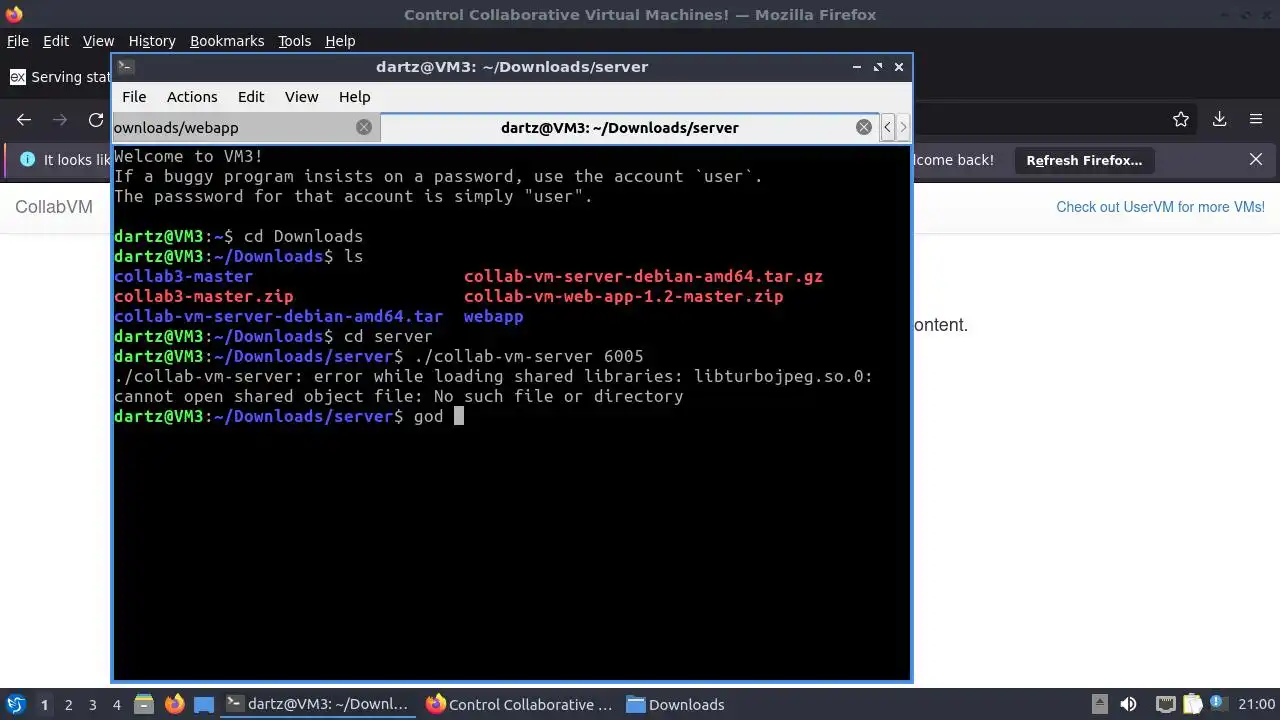Screen dimensions: 1280x720
Task: Open the network tray icon
Action: coord(1164,704)
